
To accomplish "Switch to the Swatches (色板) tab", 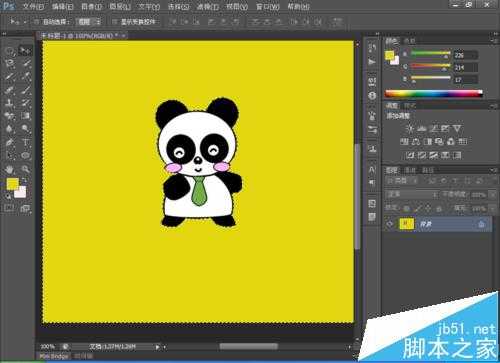I will tap(409, 41).
